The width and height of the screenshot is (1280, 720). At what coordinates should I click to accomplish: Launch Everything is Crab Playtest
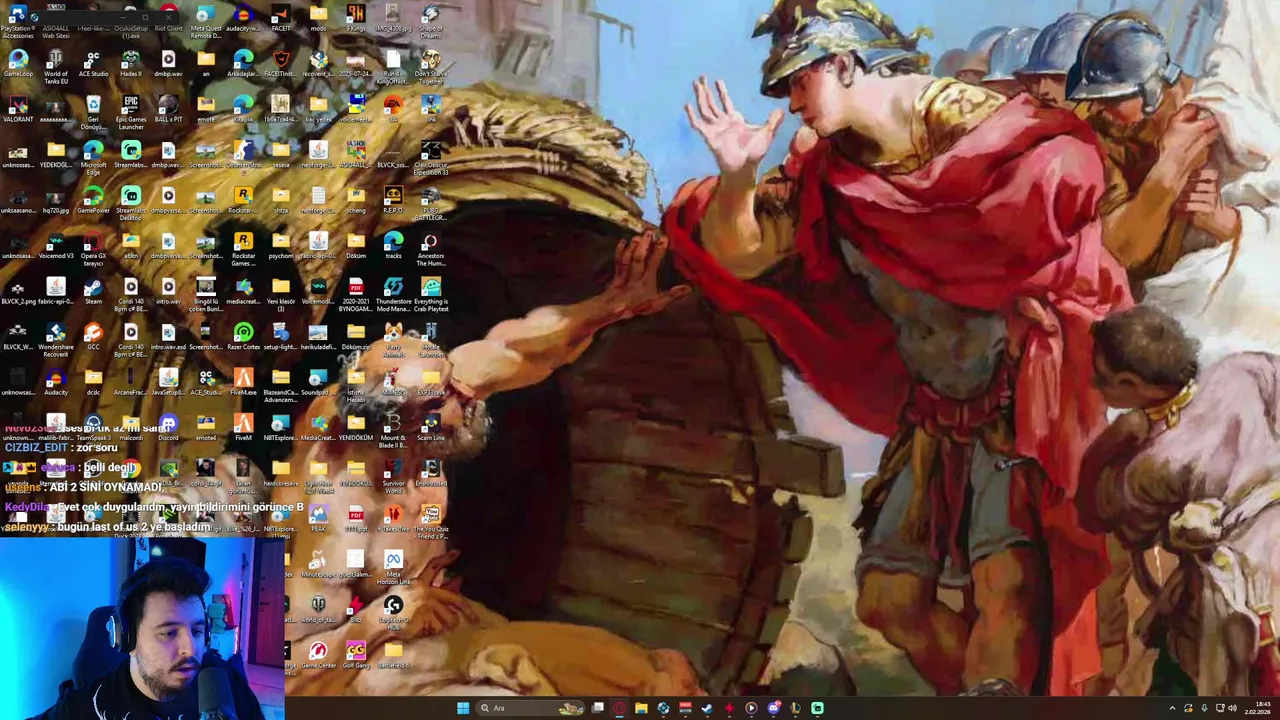click(431, 293)
